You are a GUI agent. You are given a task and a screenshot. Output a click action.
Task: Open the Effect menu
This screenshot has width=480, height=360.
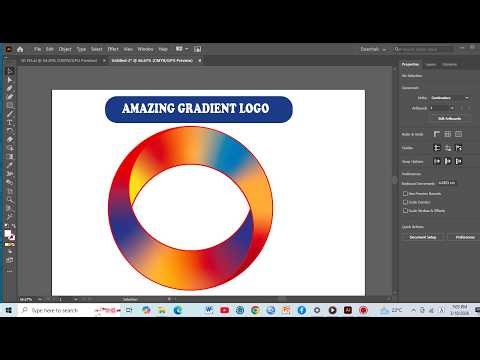[113, 49]
